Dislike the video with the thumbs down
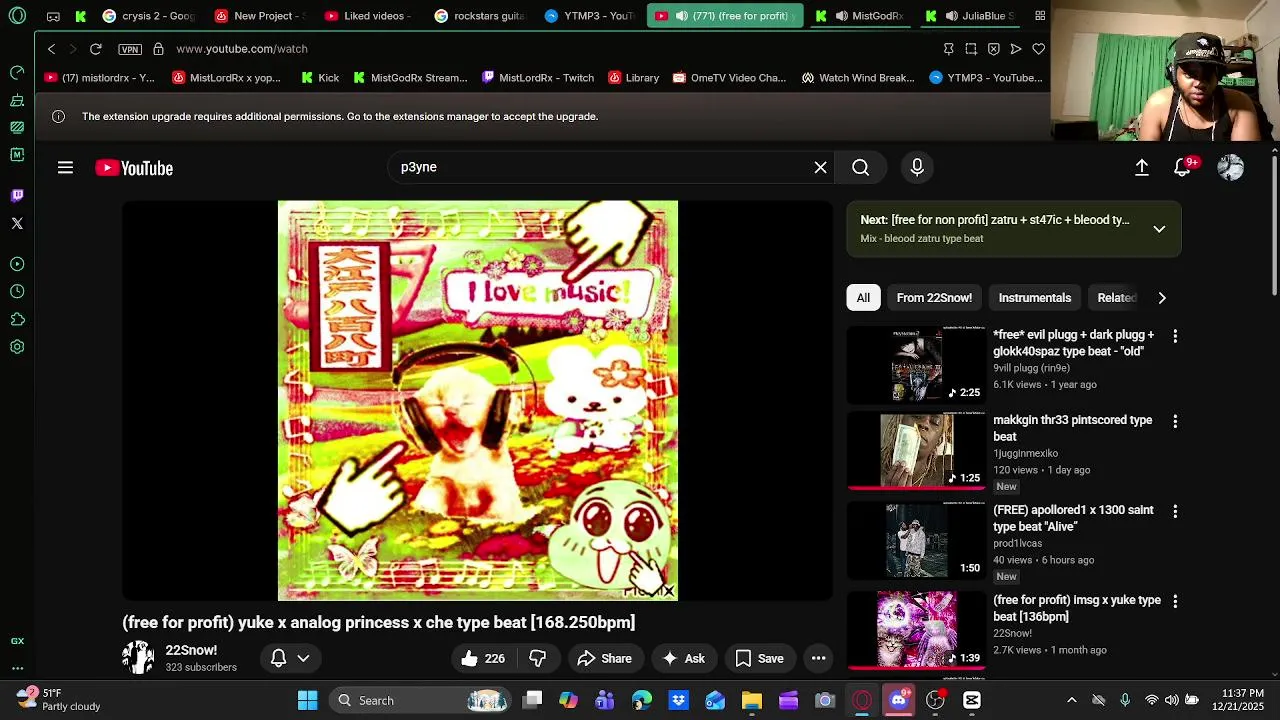Image resolution: width=1280 pixels, height=720 pixels. 538,658
